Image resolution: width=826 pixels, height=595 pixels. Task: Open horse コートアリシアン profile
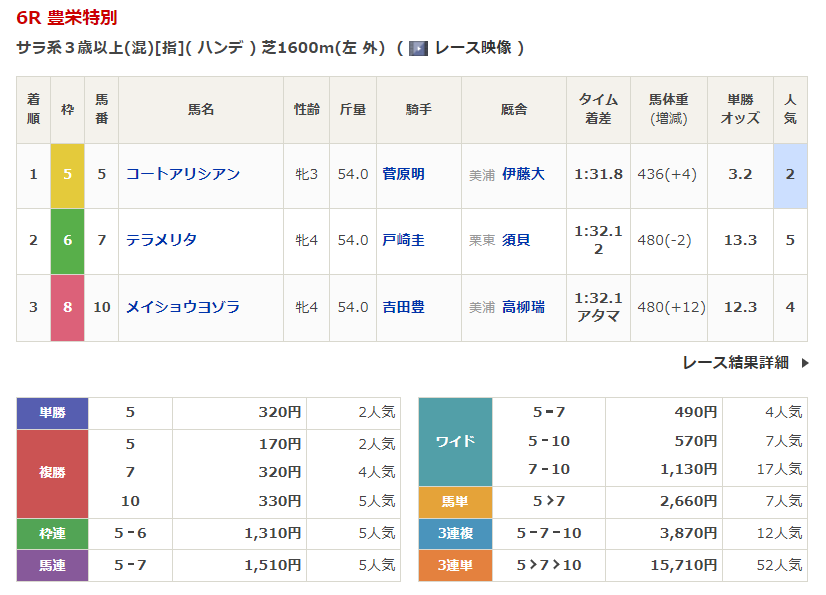click(183, 174)
